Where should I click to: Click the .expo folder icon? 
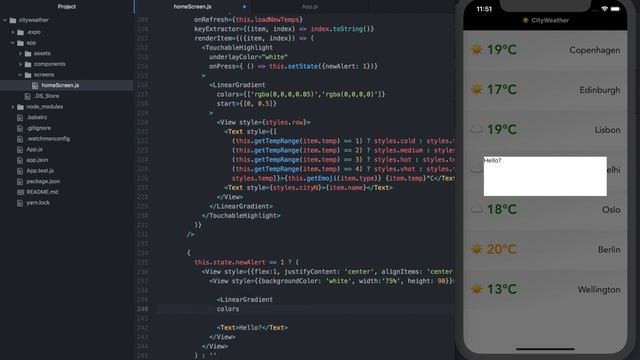[x=20, y=32]
